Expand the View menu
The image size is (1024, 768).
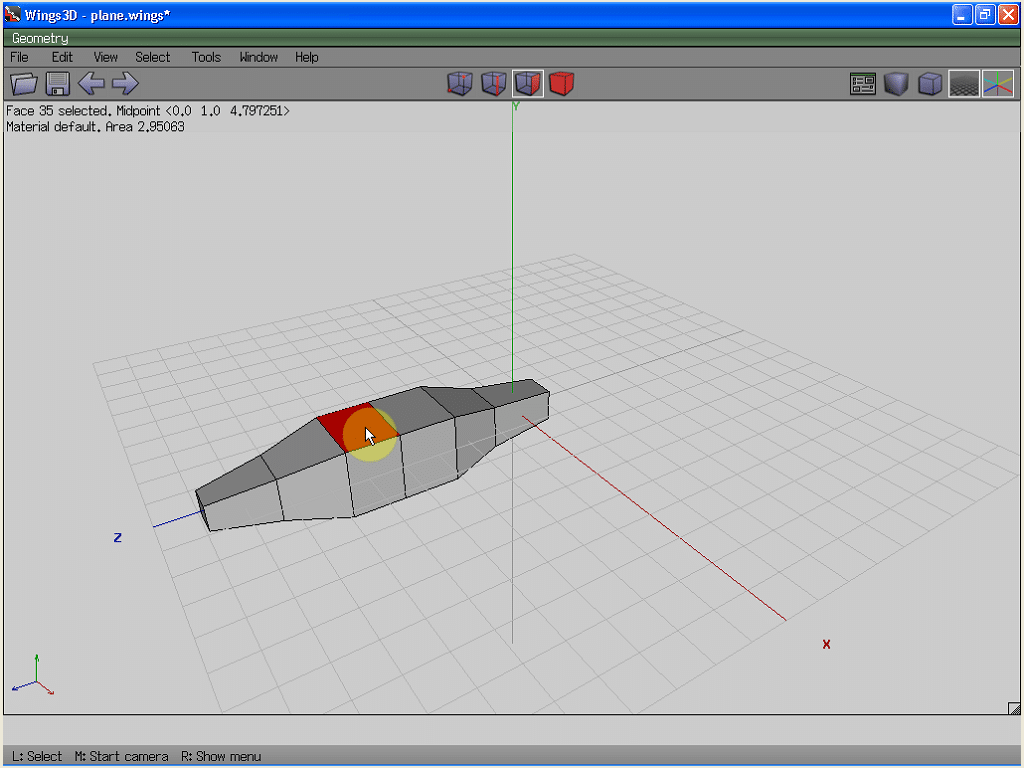click(x=105, y=57)
